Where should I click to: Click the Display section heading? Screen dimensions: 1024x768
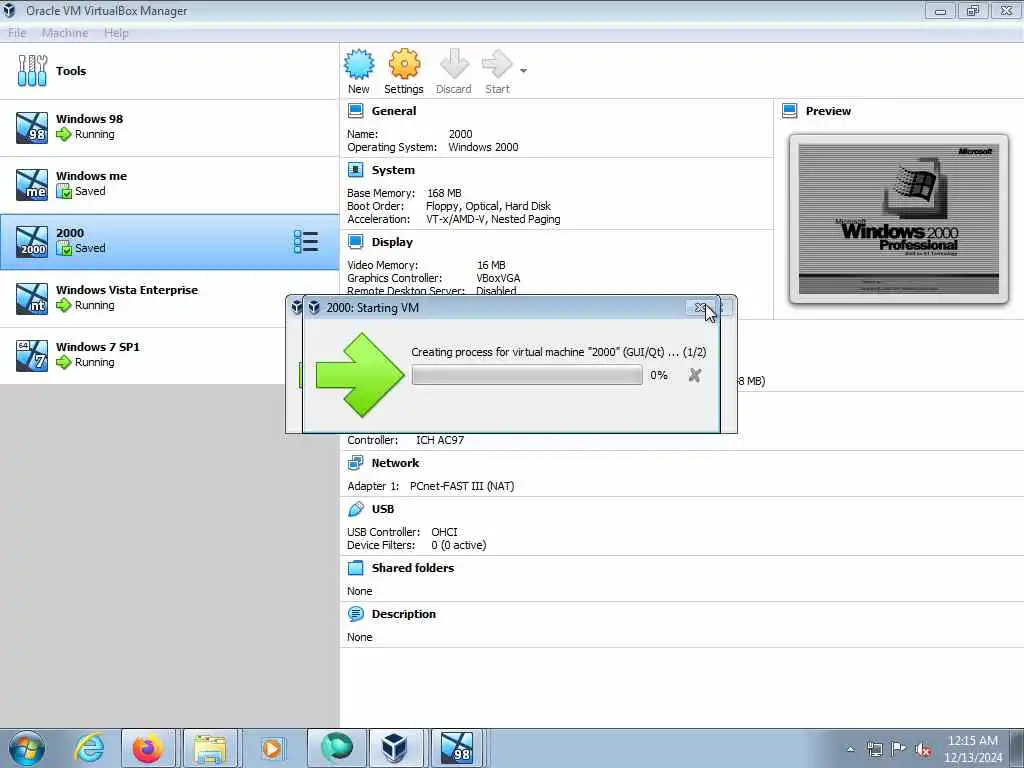(x=392, y=242)
